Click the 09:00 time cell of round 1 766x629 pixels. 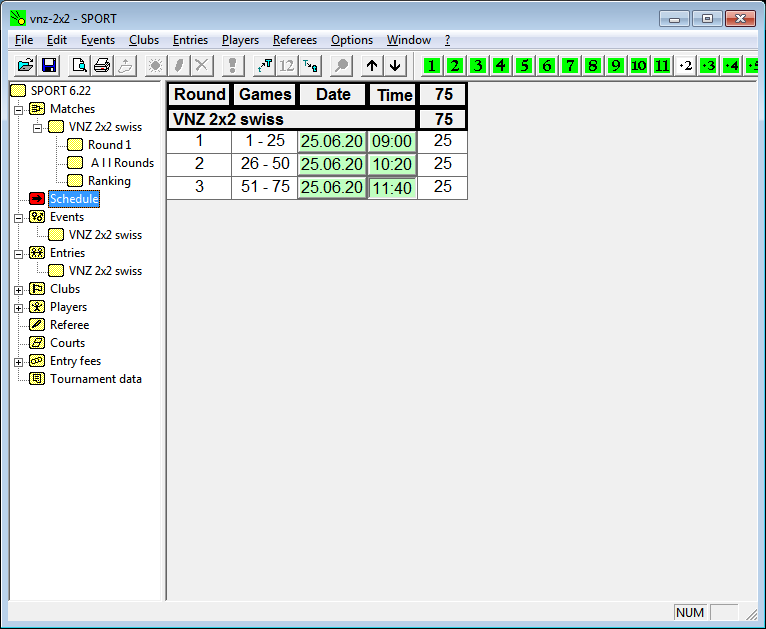[x=392, y=142]
